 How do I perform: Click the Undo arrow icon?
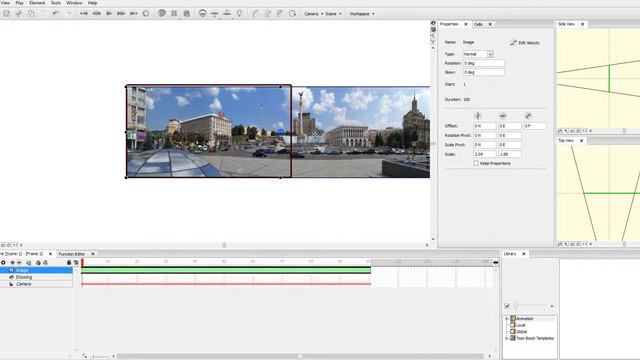pyautogui.click(x=56, y=13)
